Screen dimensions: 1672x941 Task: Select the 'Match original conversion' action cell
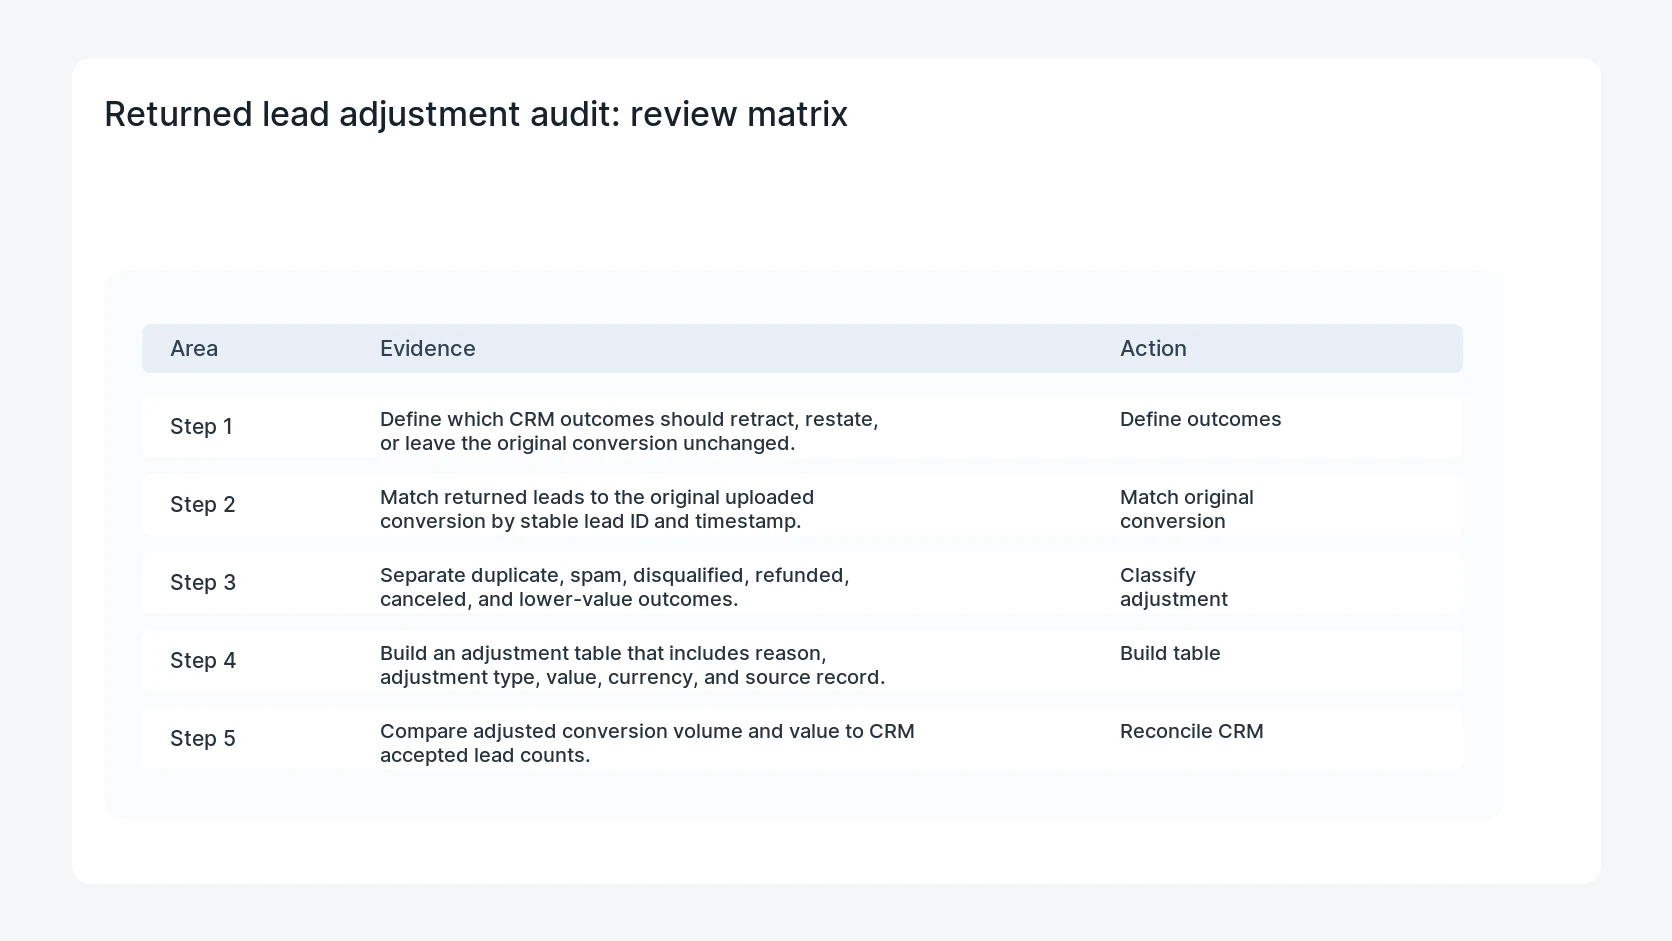(x=1187, y=509)
